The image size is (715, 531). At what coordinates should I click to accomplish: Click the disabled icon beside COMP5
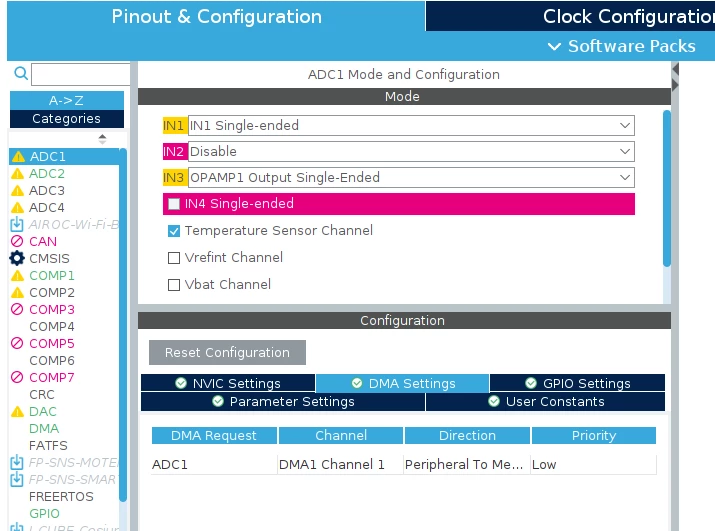[x=17, y=343]
